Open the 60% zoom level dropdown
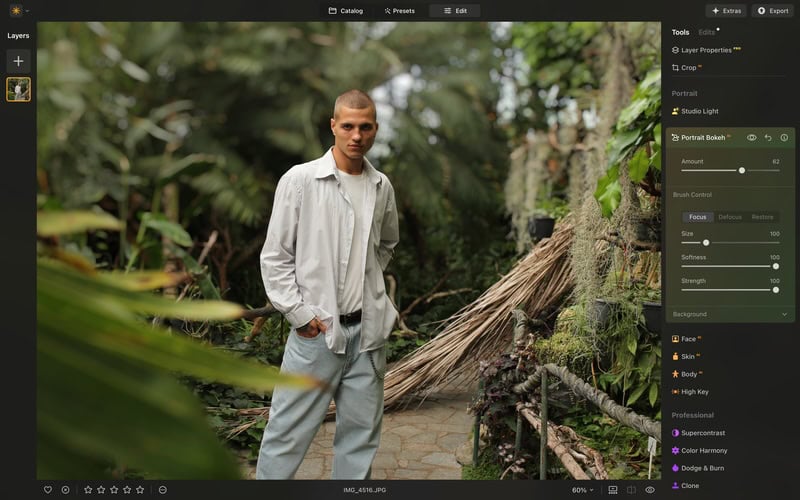Screen dimensions: 800x500 583,490
